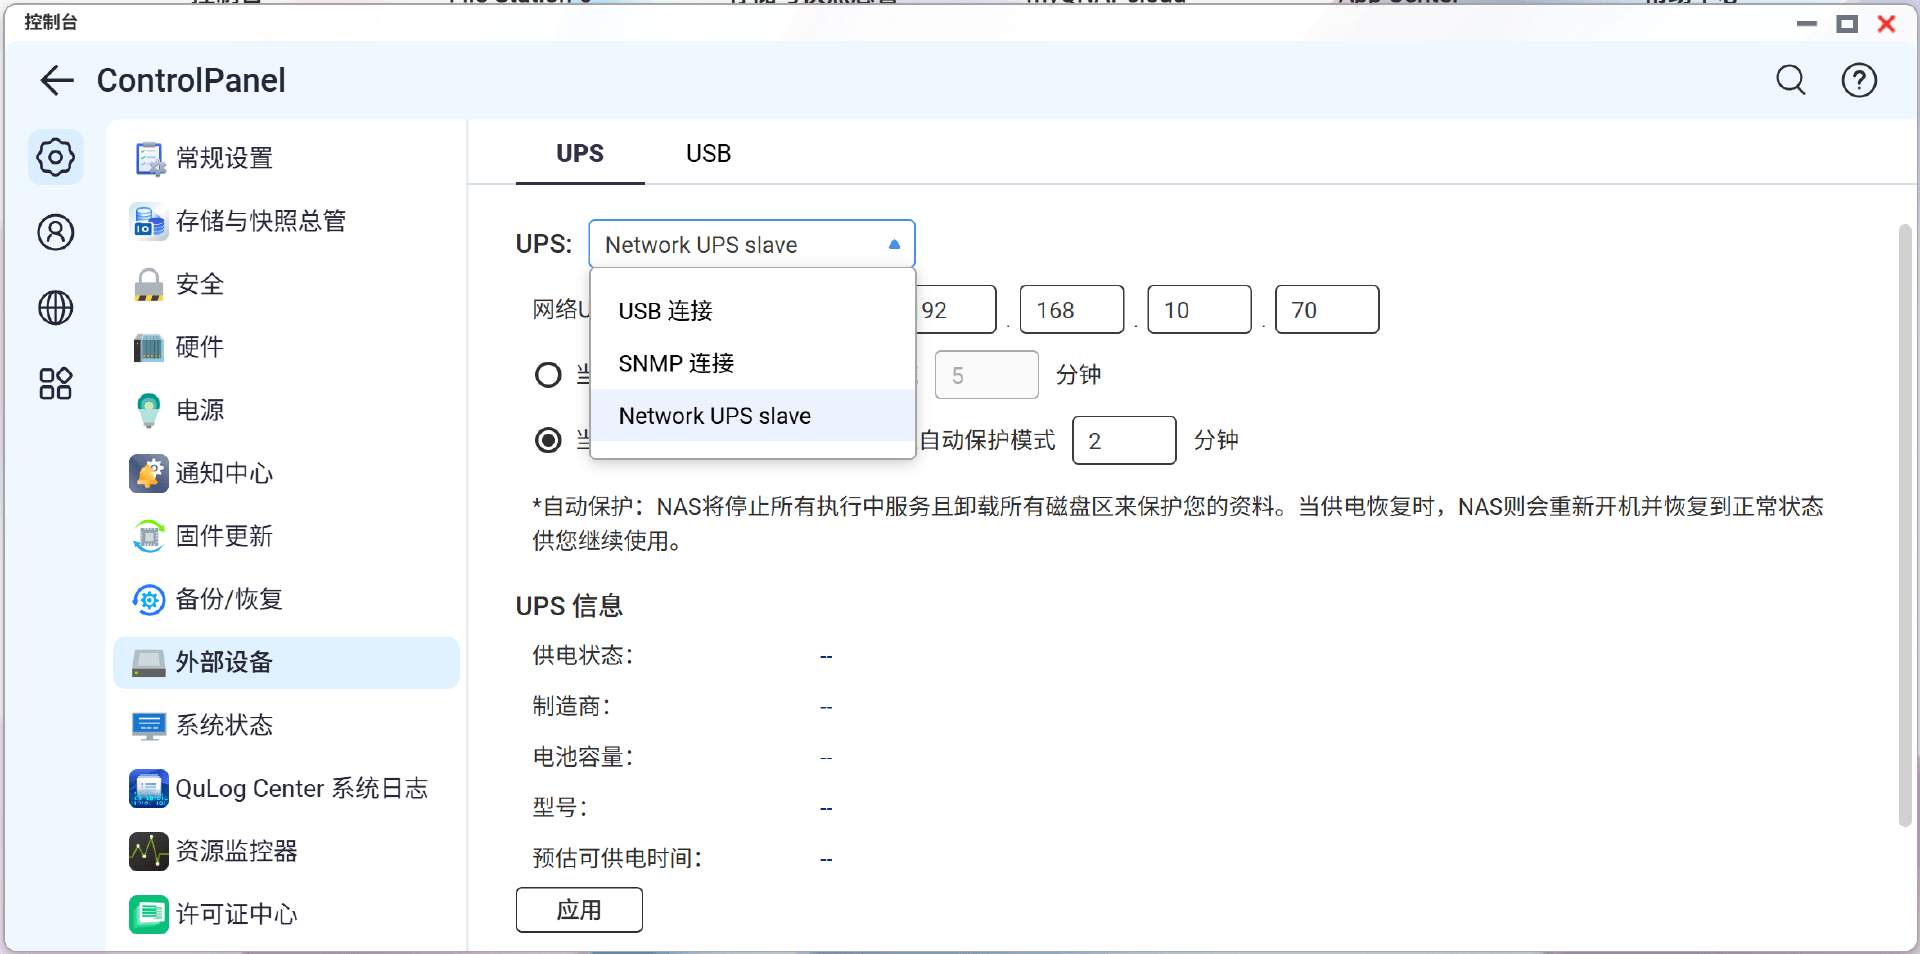Choose Network UPS slave from the dropdown list
Image resolution: width=1920 pixels, height=954 pixels.
pyautogui.click(x=753, y=415)
